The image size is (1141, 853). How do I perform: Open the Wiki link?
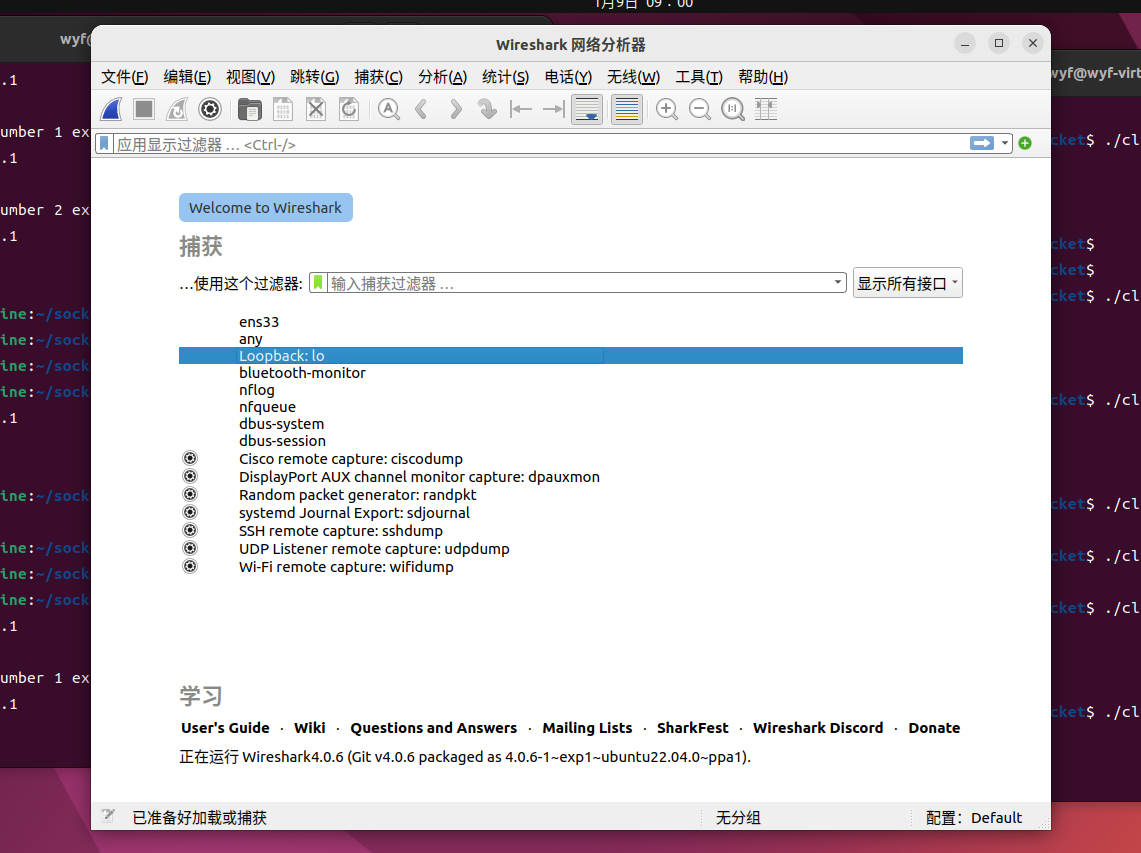point(309,728)
